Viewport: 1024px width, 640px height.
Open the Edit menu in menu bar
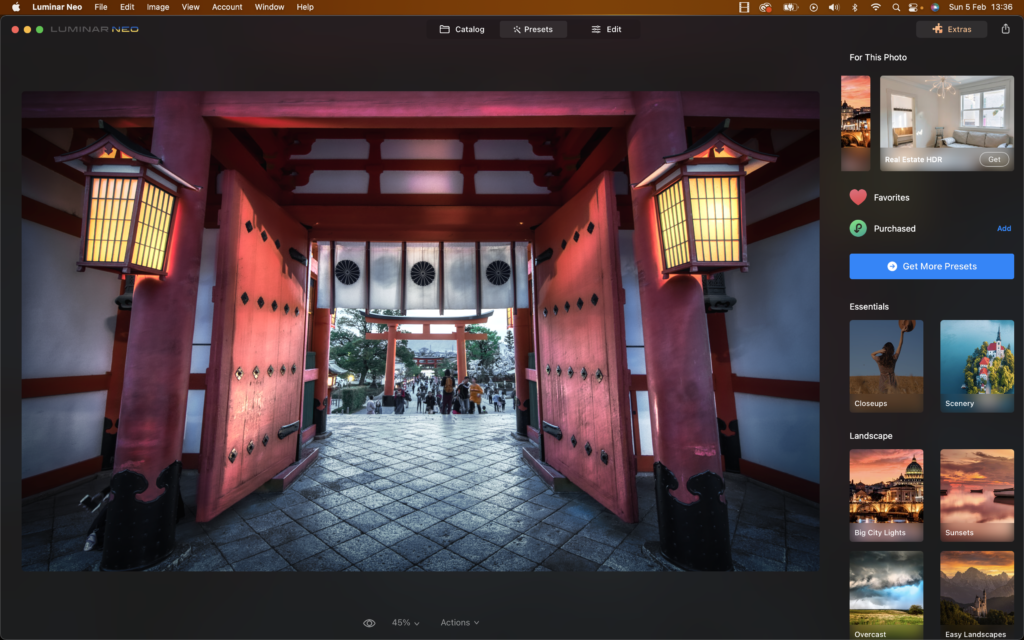point(127,7)
